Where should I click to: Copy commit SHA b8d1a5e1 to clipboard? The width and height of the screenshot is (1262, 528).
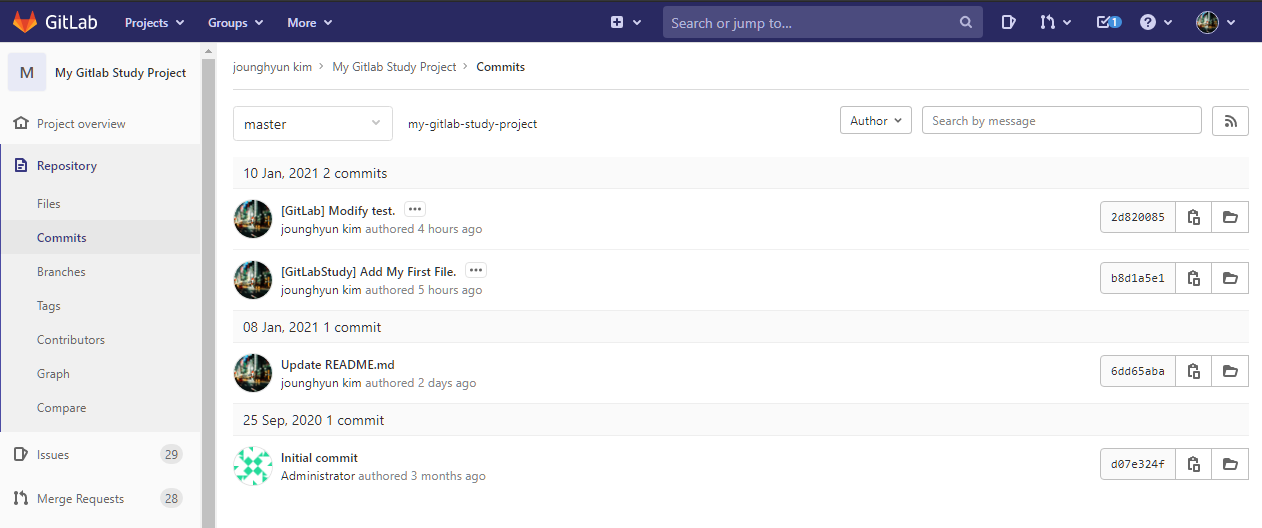(1193, 278)
